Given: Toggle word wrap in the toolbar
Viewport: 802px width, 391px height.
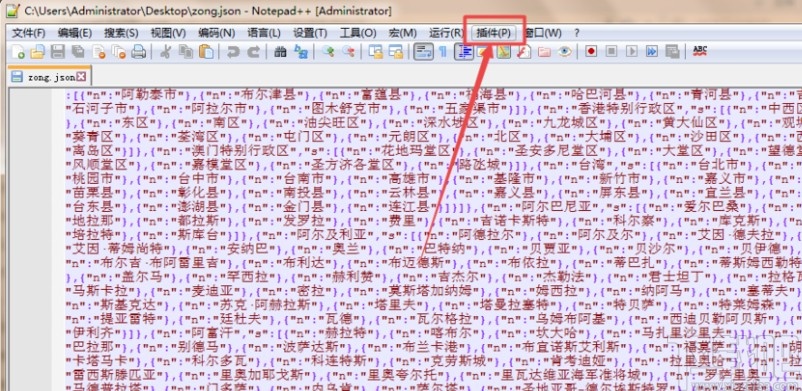Looking at the screenshot, I should pyautogui.click(x=424, y=52).
